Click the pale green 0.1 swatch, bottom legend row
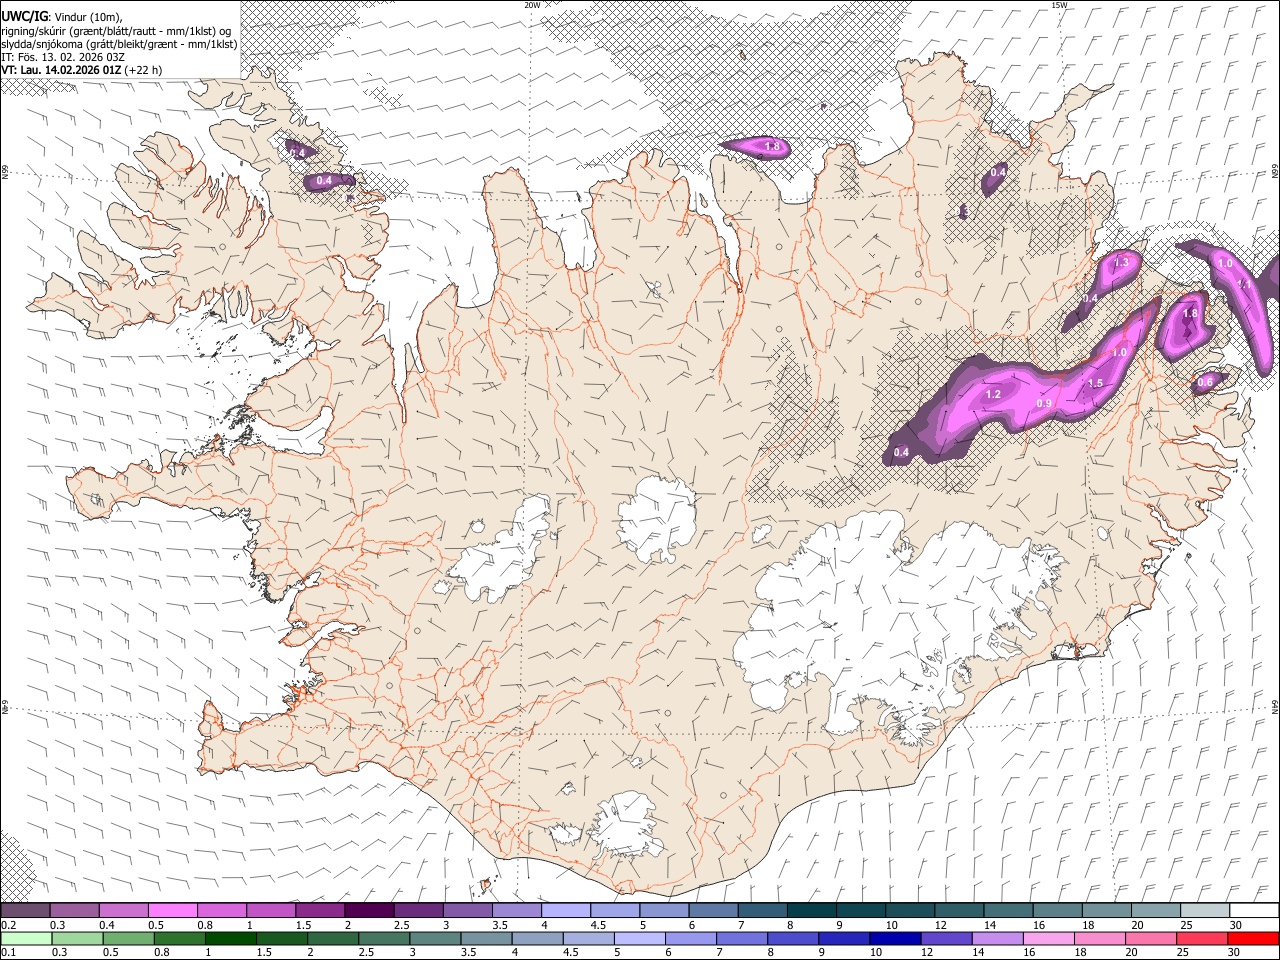Screen dimensions: 1280x960 coord(25,938)
